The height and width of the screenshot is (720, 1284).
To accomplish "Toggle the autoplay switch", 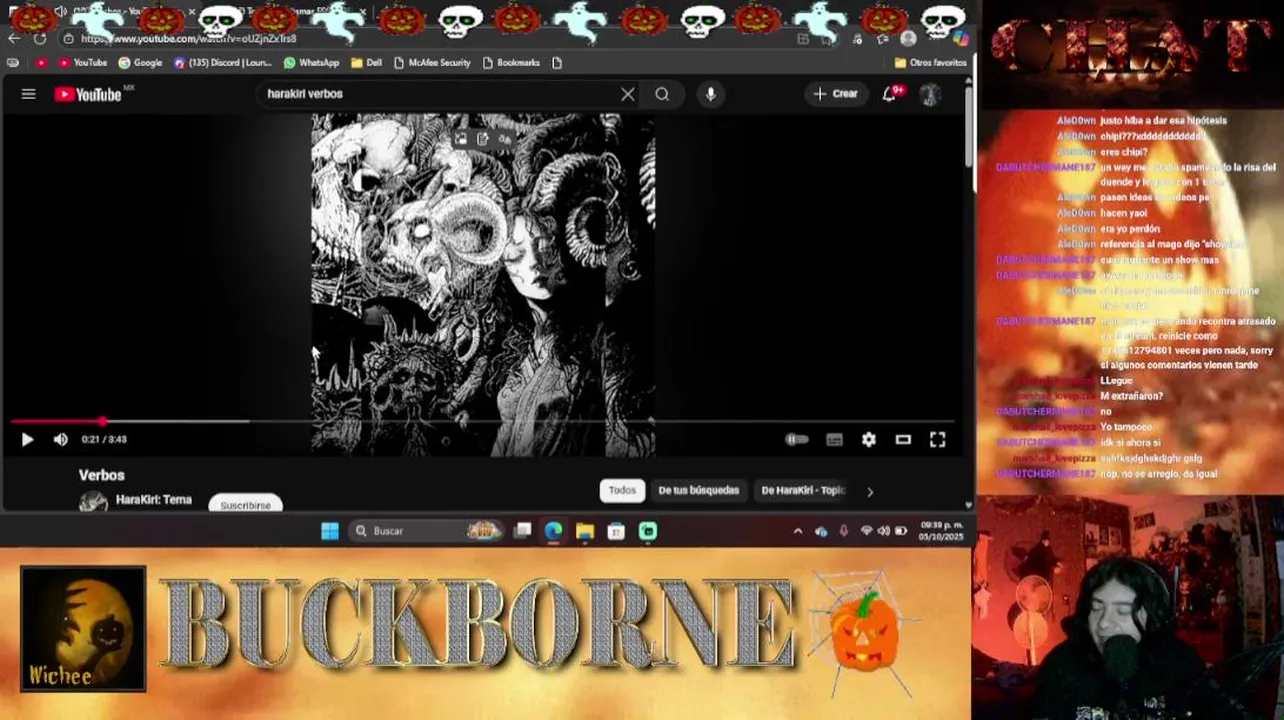I will 796,439.
